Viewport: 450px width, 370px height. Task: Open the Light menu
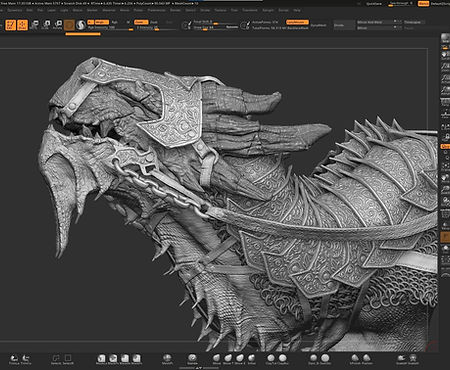pyautogui.click(x=64, y=10)
